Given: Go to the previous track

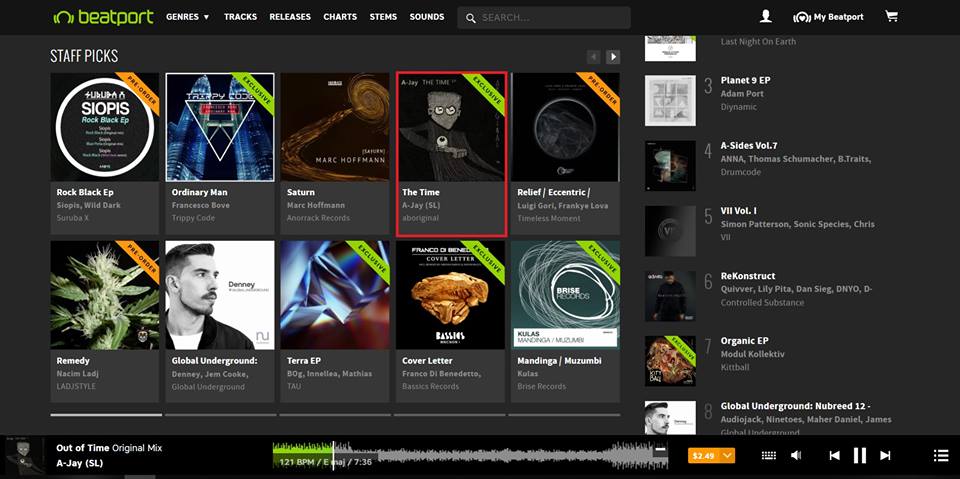Looking at the screenshot, I should tap(834, 456).
